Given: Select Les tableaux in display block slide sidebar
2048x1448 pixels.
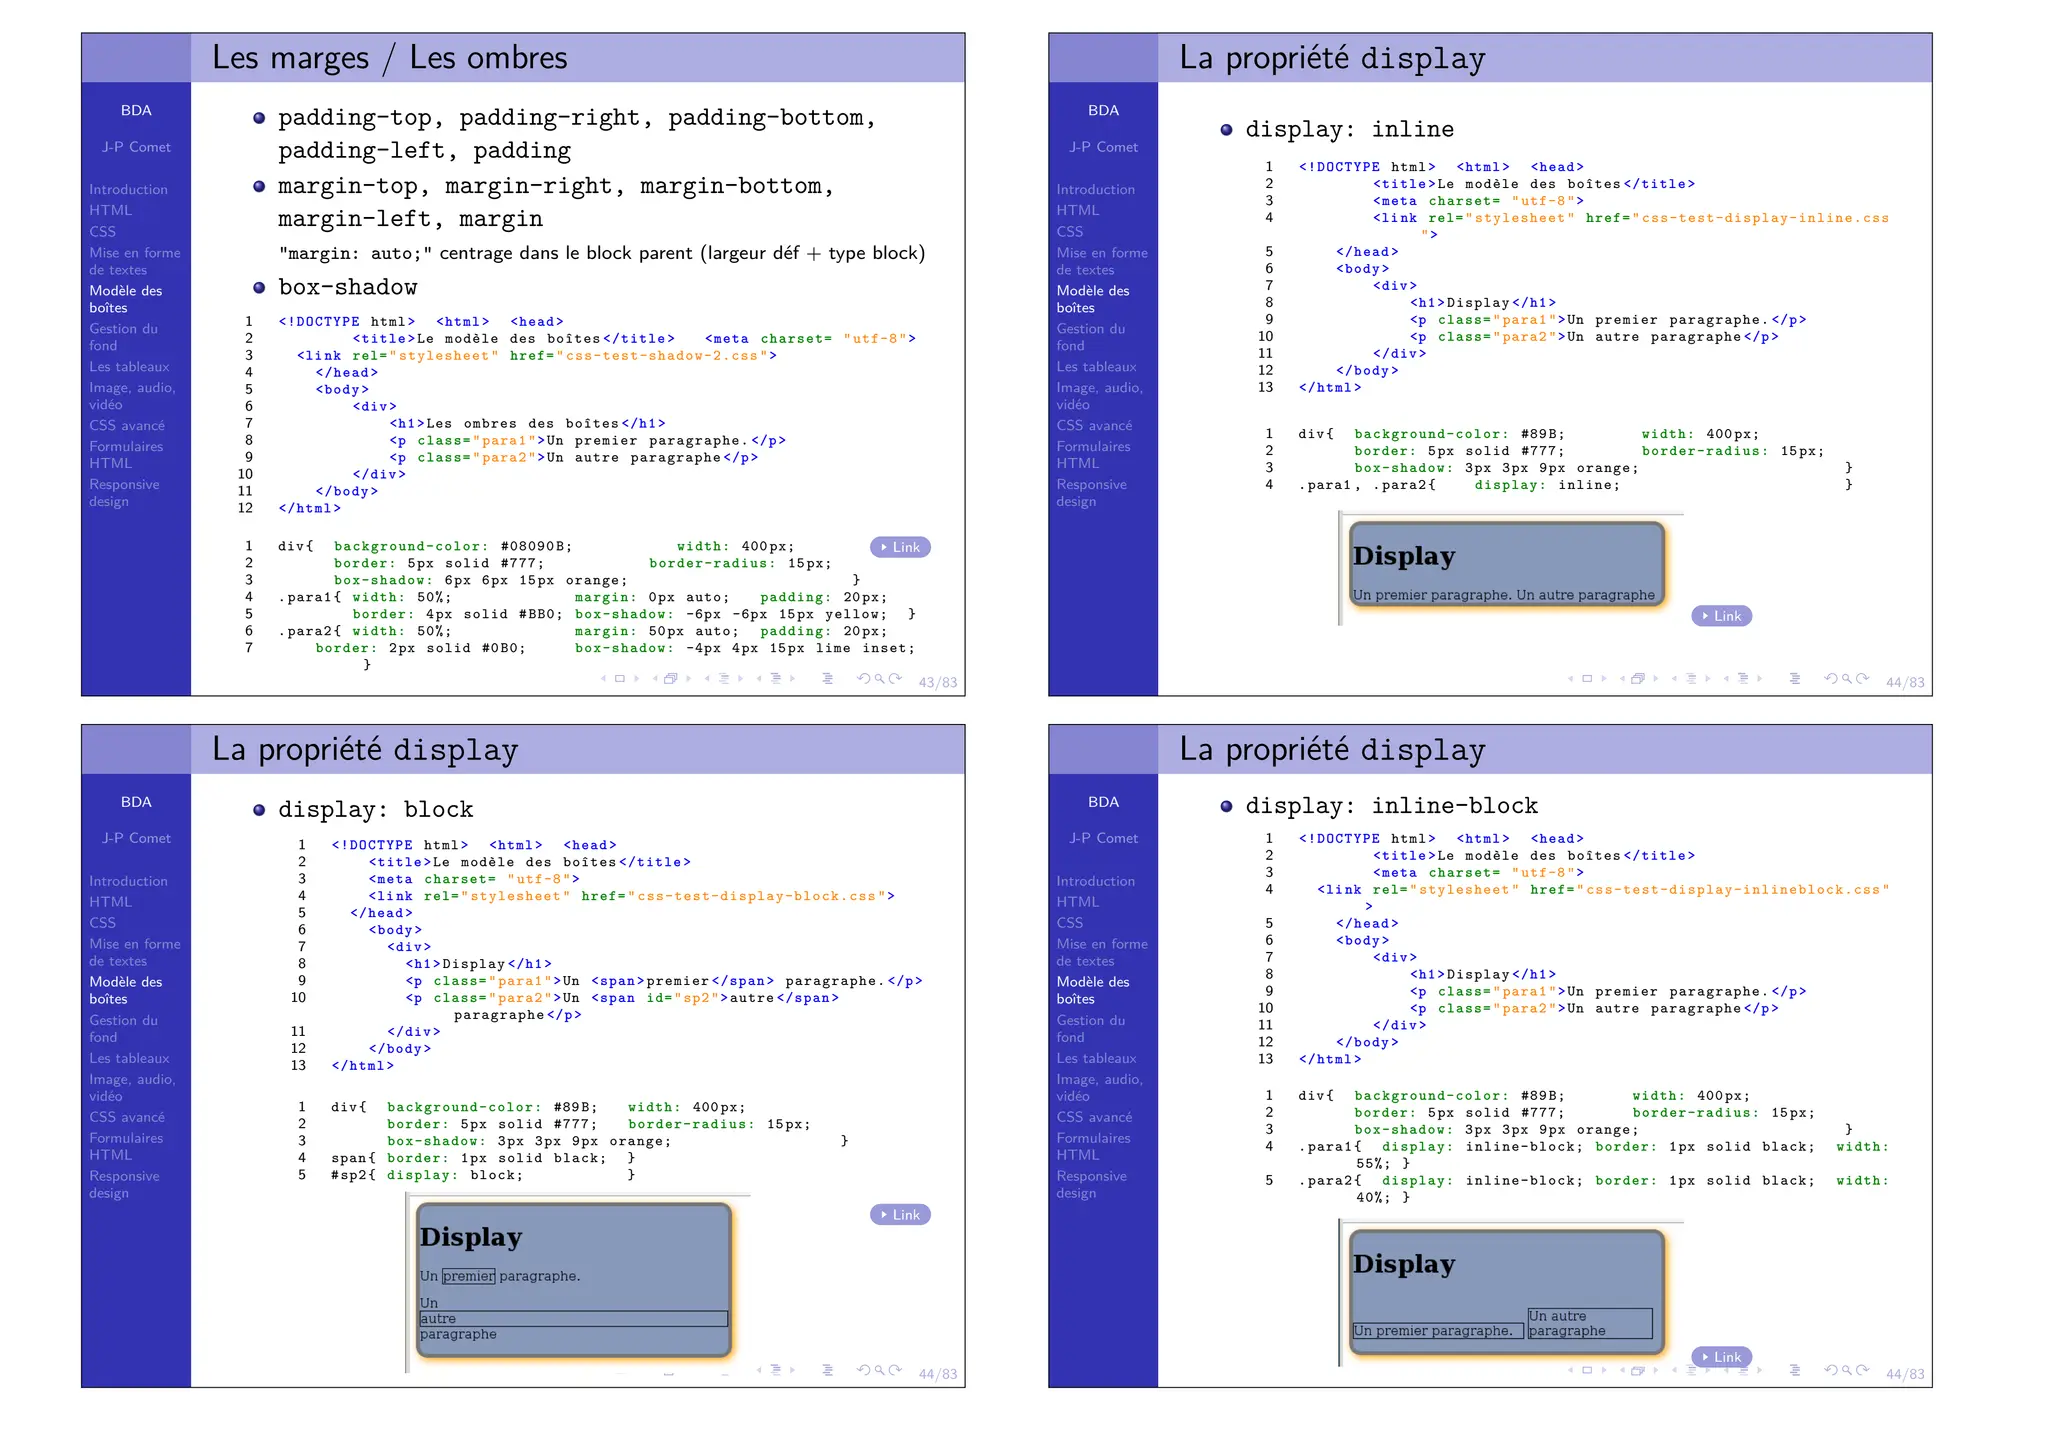Looking at the screenshot, I should click(129, 1058).
